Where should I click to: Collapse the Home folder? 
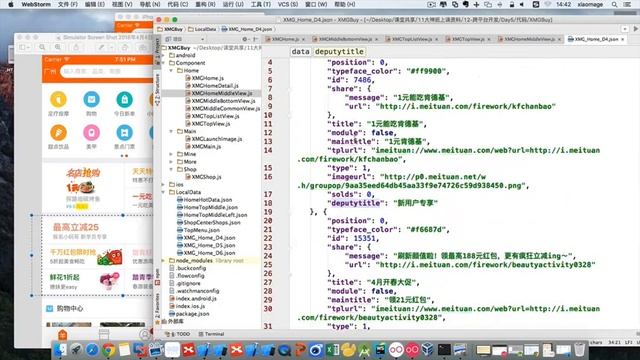171,71
